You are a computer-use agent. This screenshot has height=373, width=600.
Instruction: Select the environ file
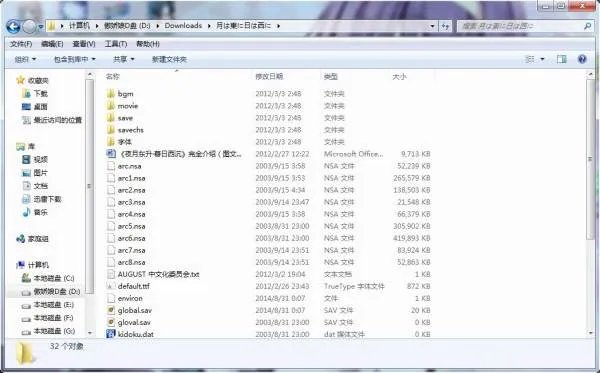130,298
